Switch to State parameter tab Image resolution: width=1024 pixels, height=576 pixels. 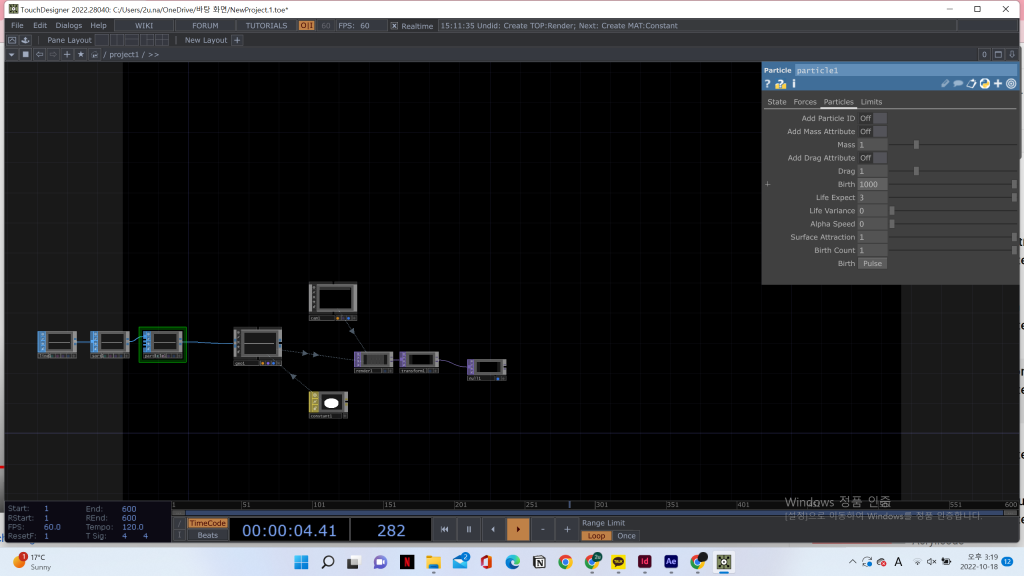776,102
